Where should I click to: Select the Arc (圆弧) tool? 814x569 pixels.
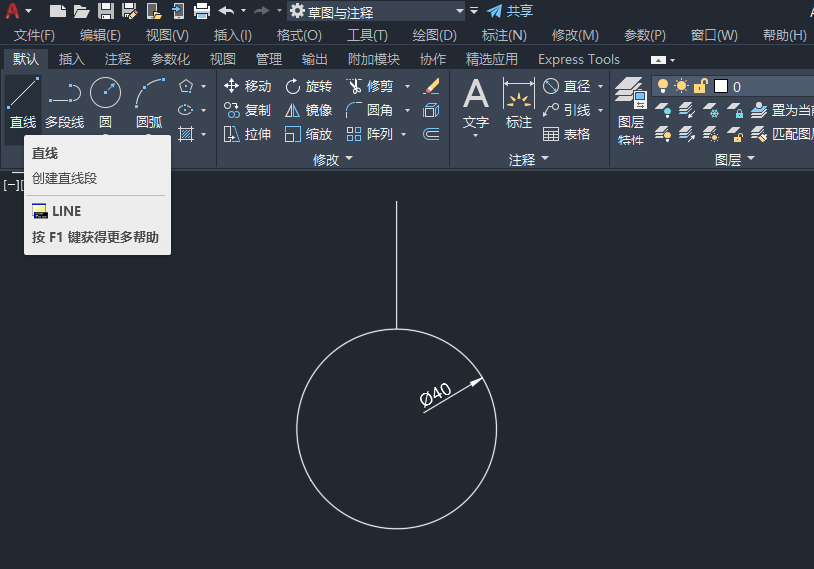150,103
